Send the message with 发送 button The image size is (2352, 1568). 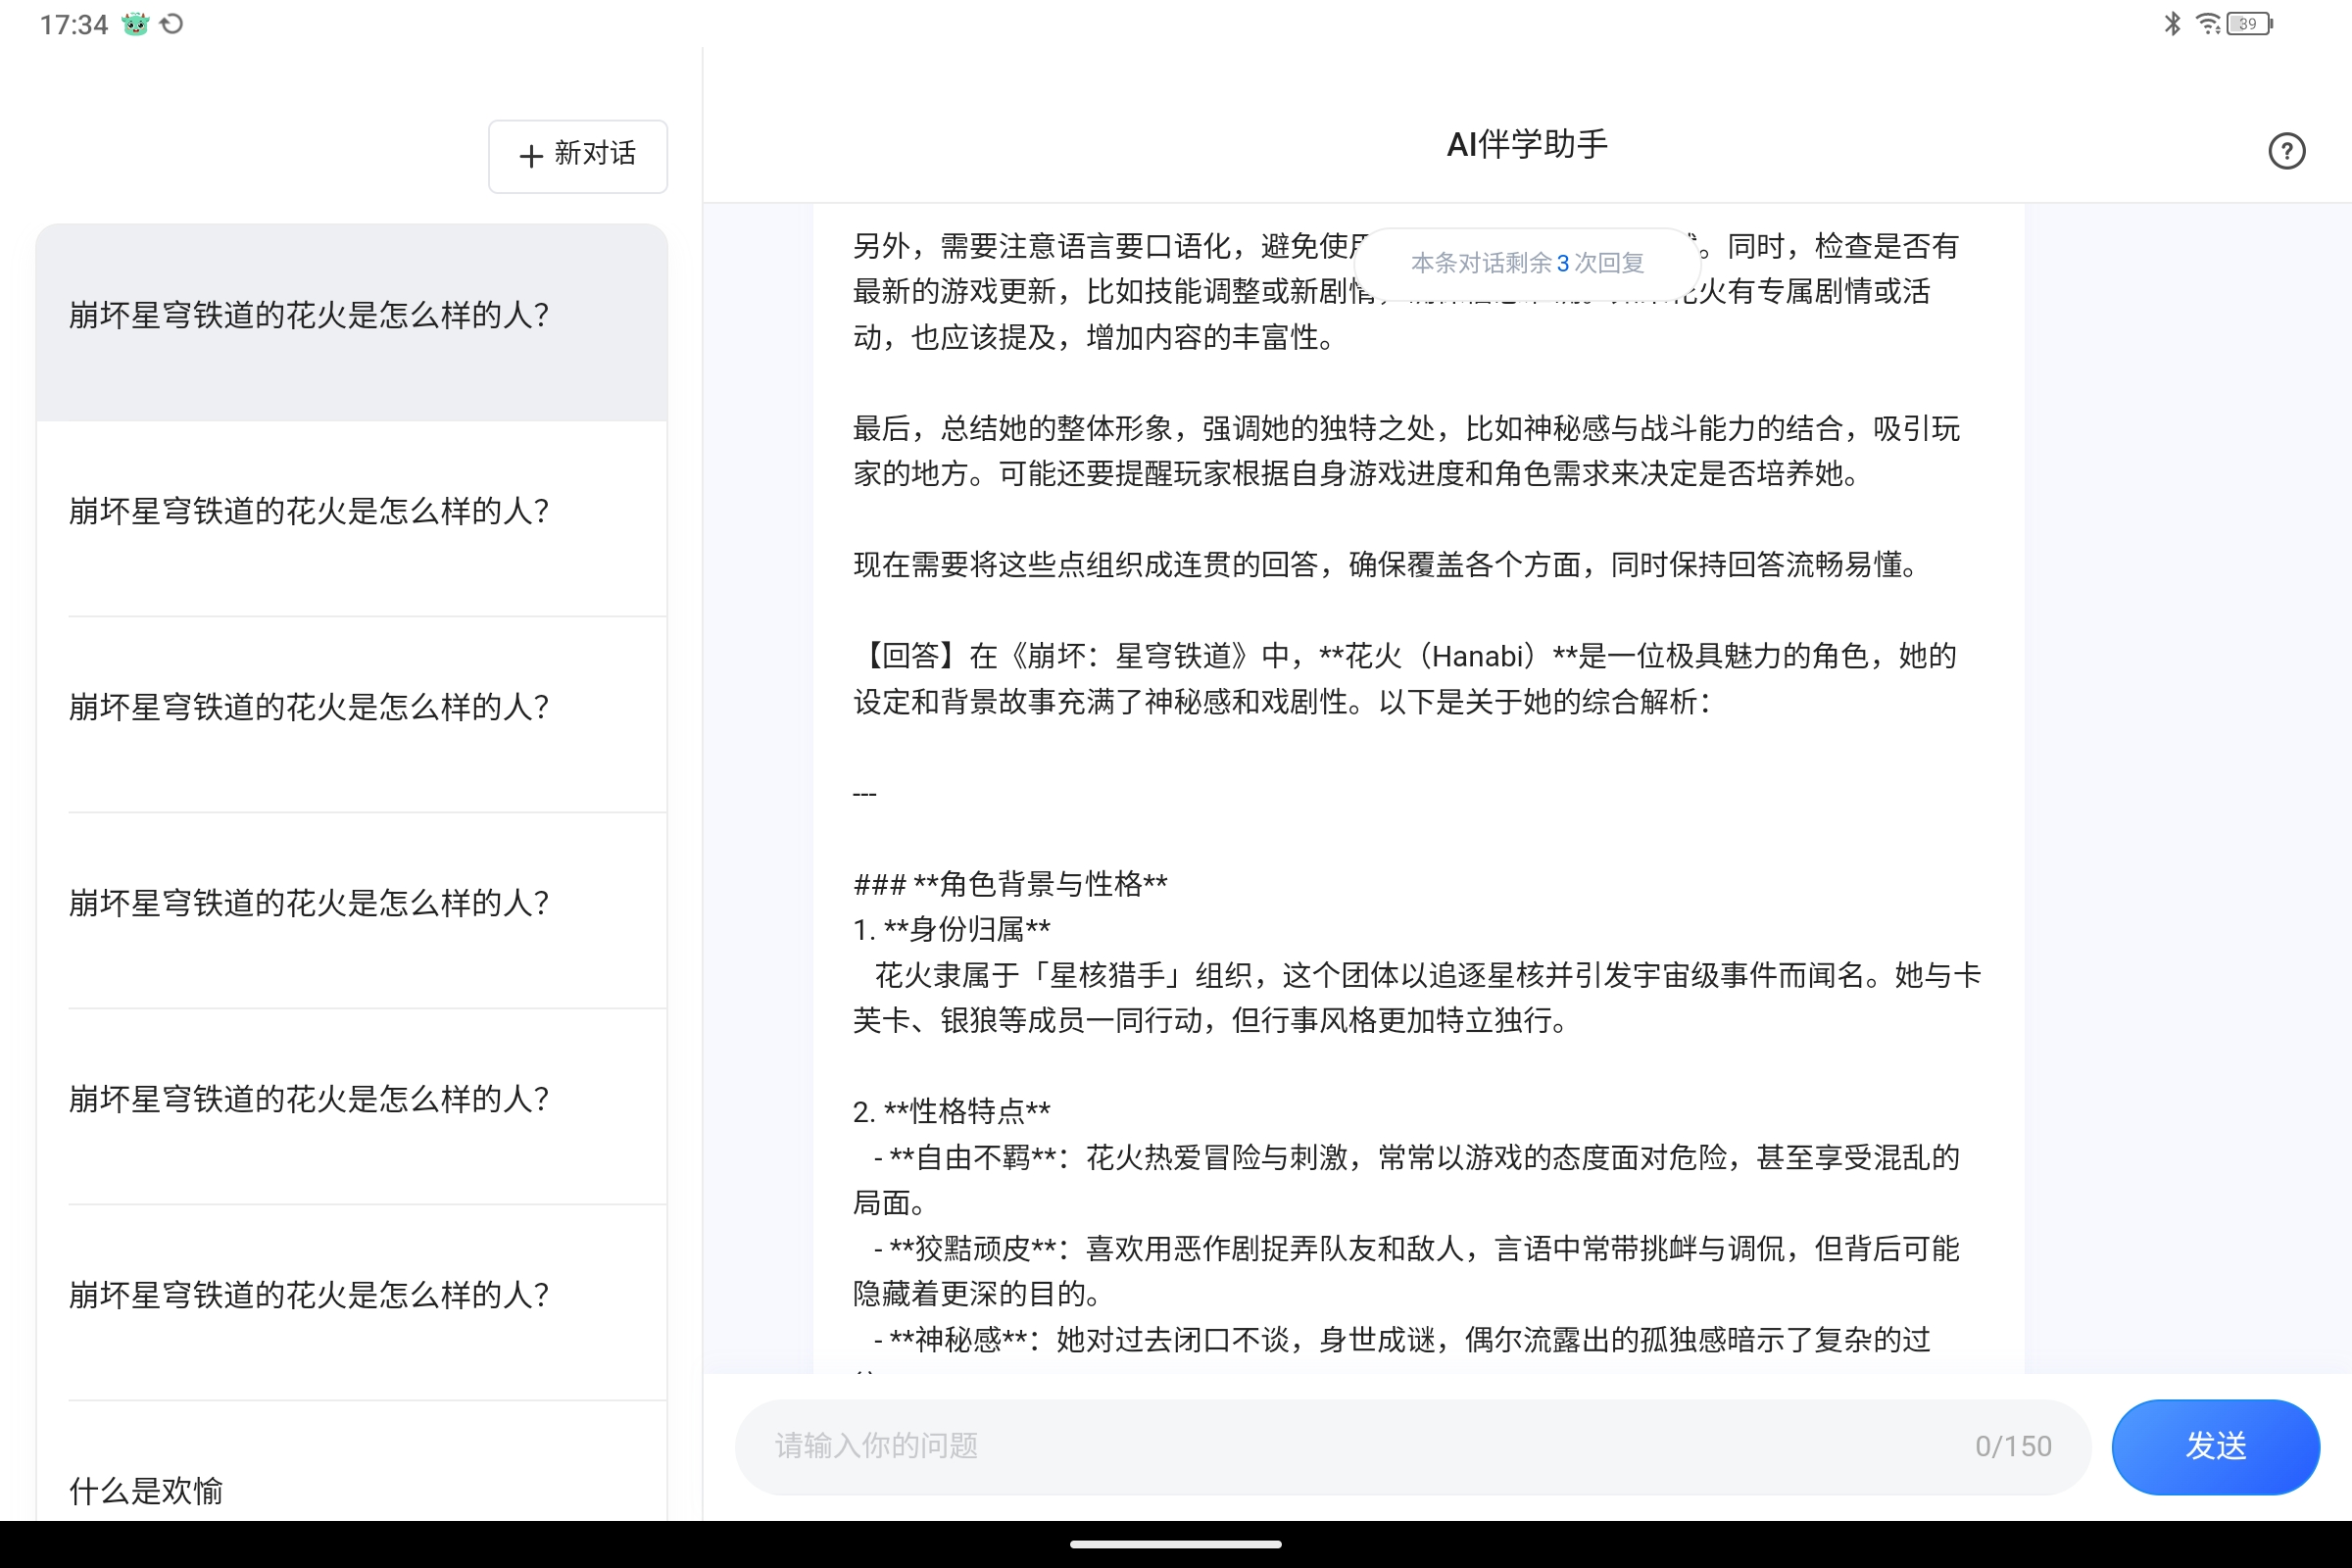click(x=2215, y=1446)
